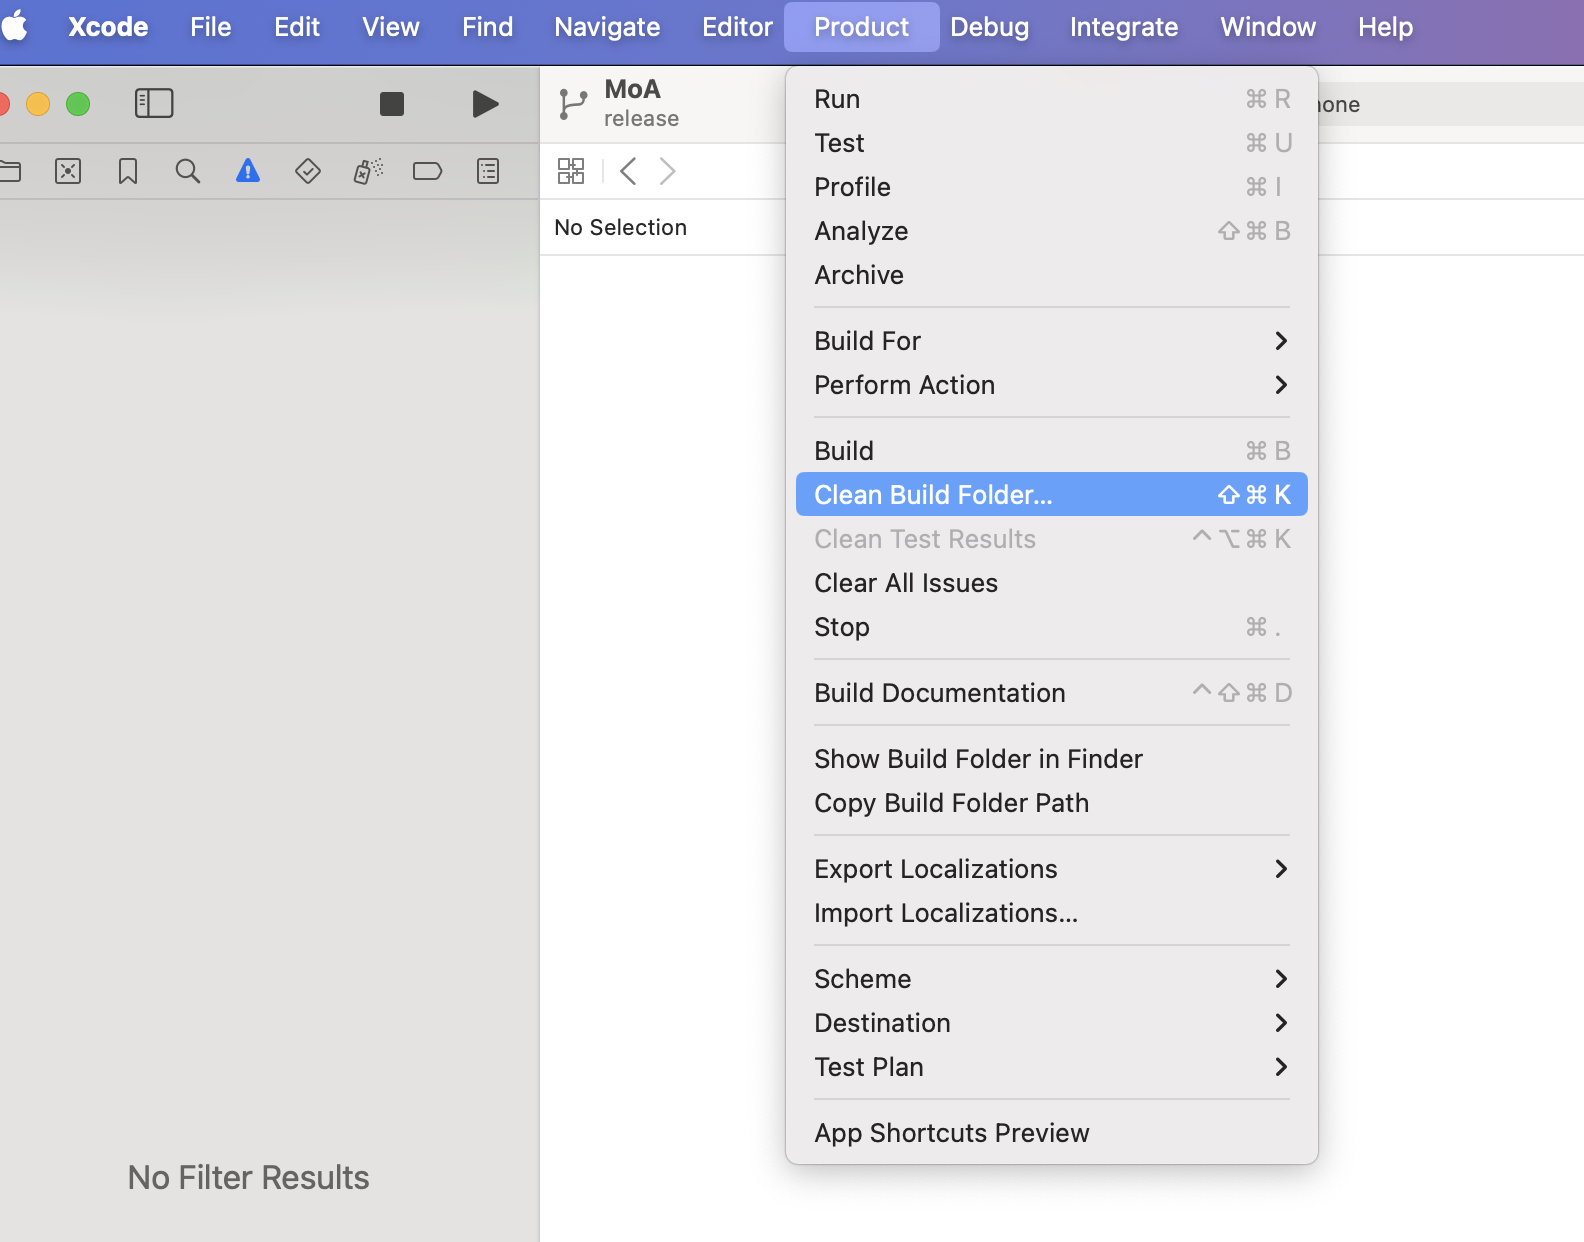Choose Copy Build Folder Path

click(1052, 803)
